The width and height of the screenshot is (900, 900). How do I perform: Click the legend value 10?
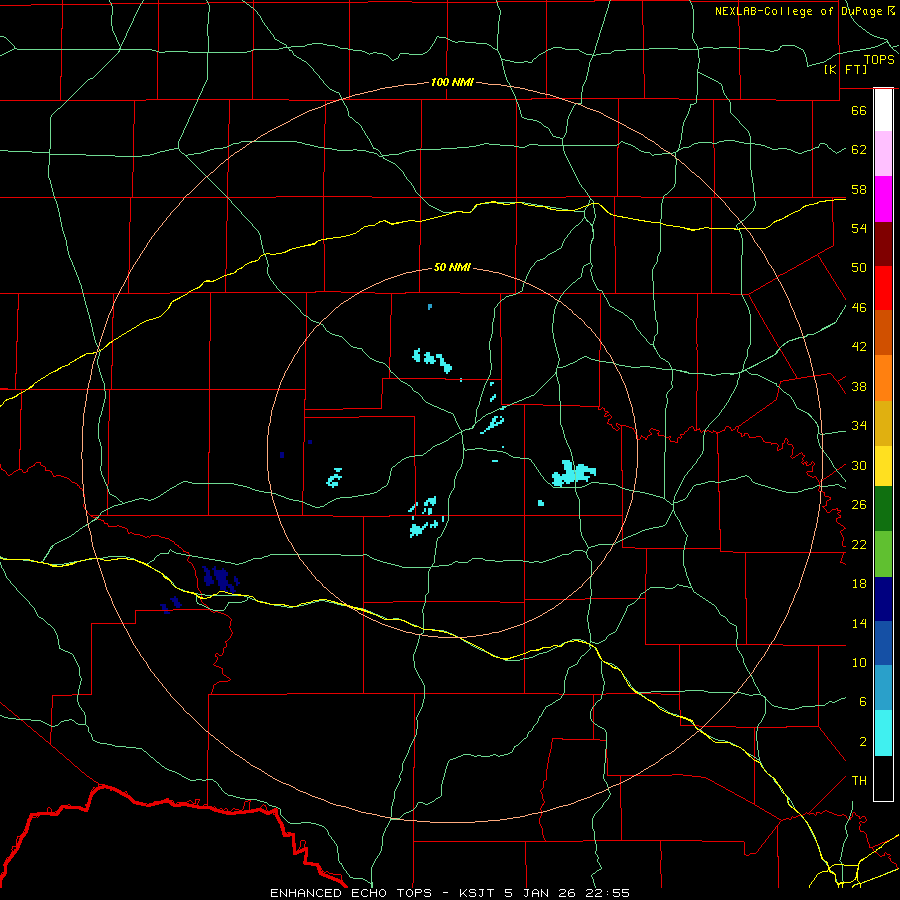click(x=859, y=663)
